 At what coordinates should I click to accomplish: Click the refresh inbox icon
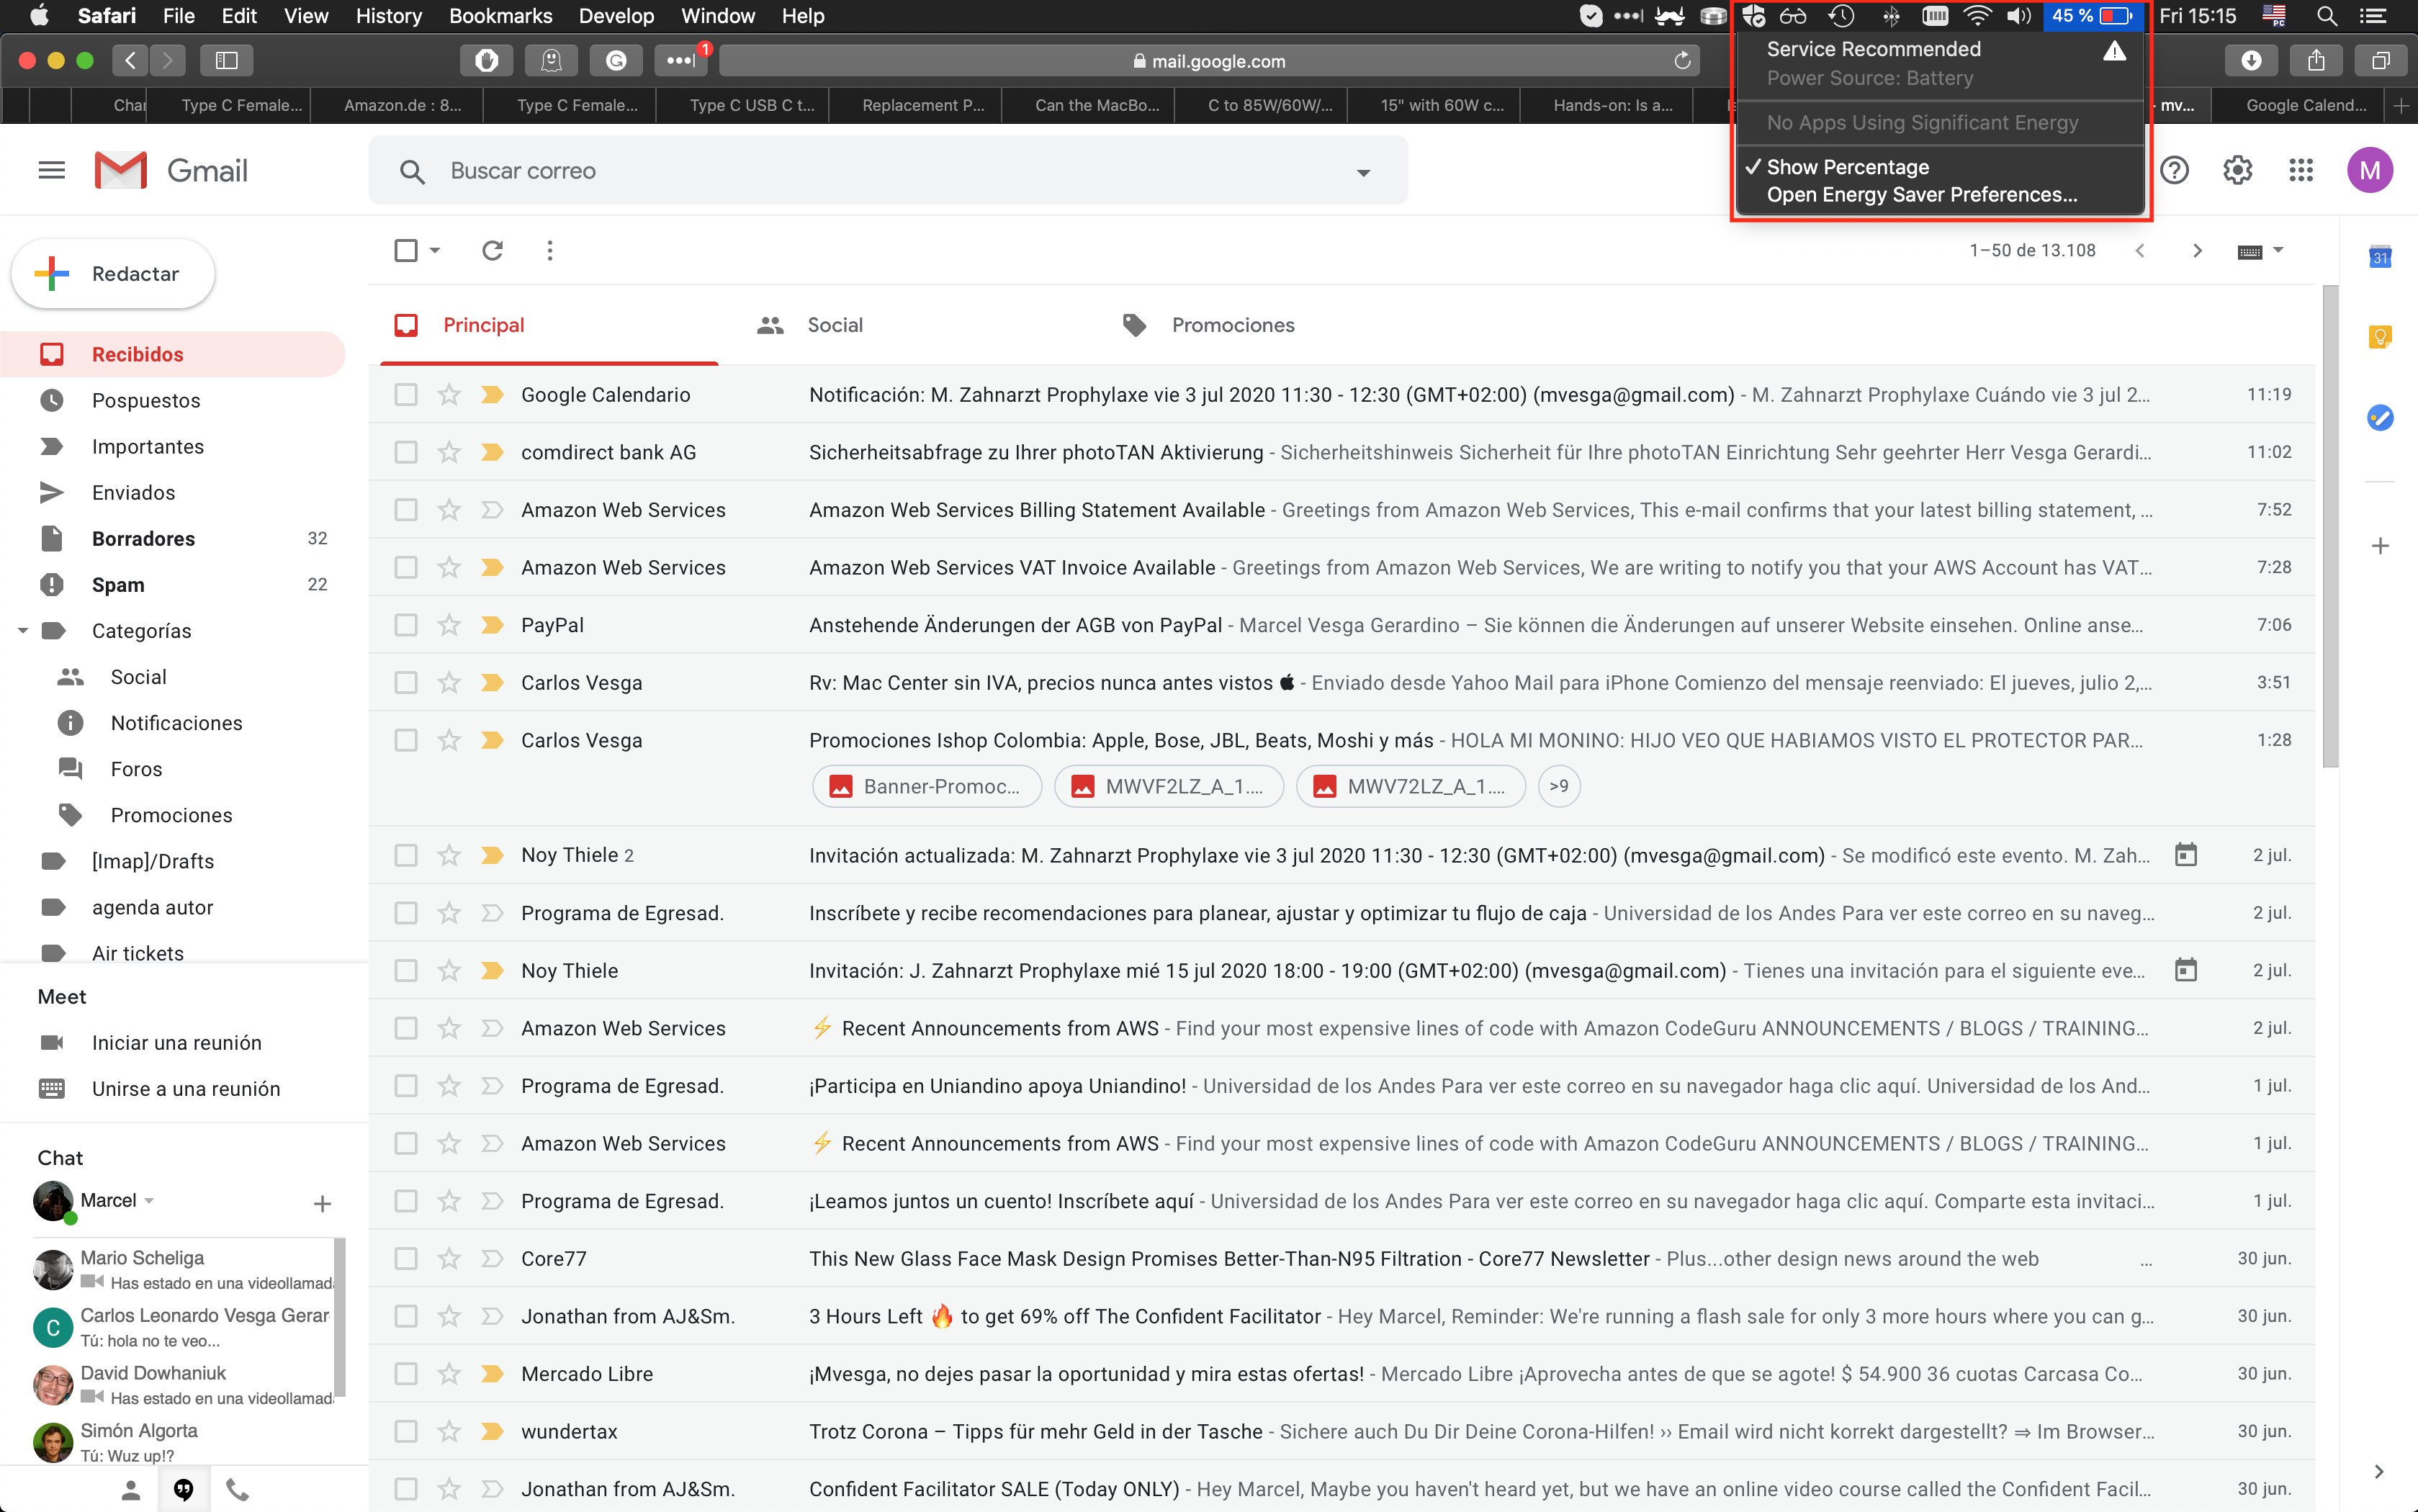click(492, 250)
